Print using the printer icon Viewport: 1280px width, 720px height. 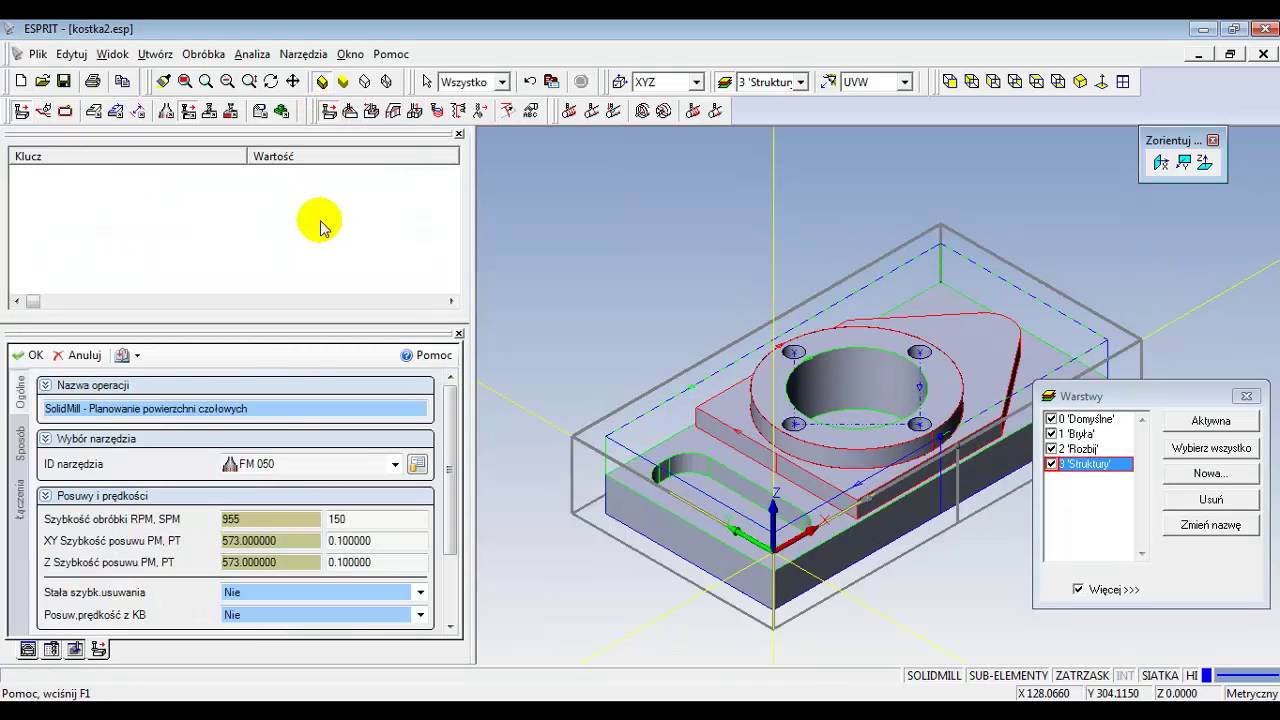click(93, 81)
